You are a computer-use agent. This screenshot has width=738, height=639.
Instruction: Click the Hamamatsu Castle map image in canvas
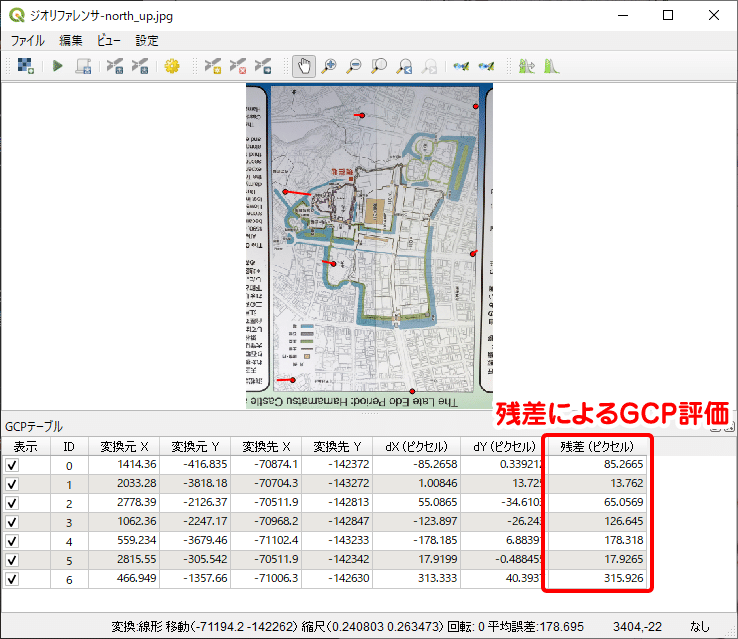(369, 246)
